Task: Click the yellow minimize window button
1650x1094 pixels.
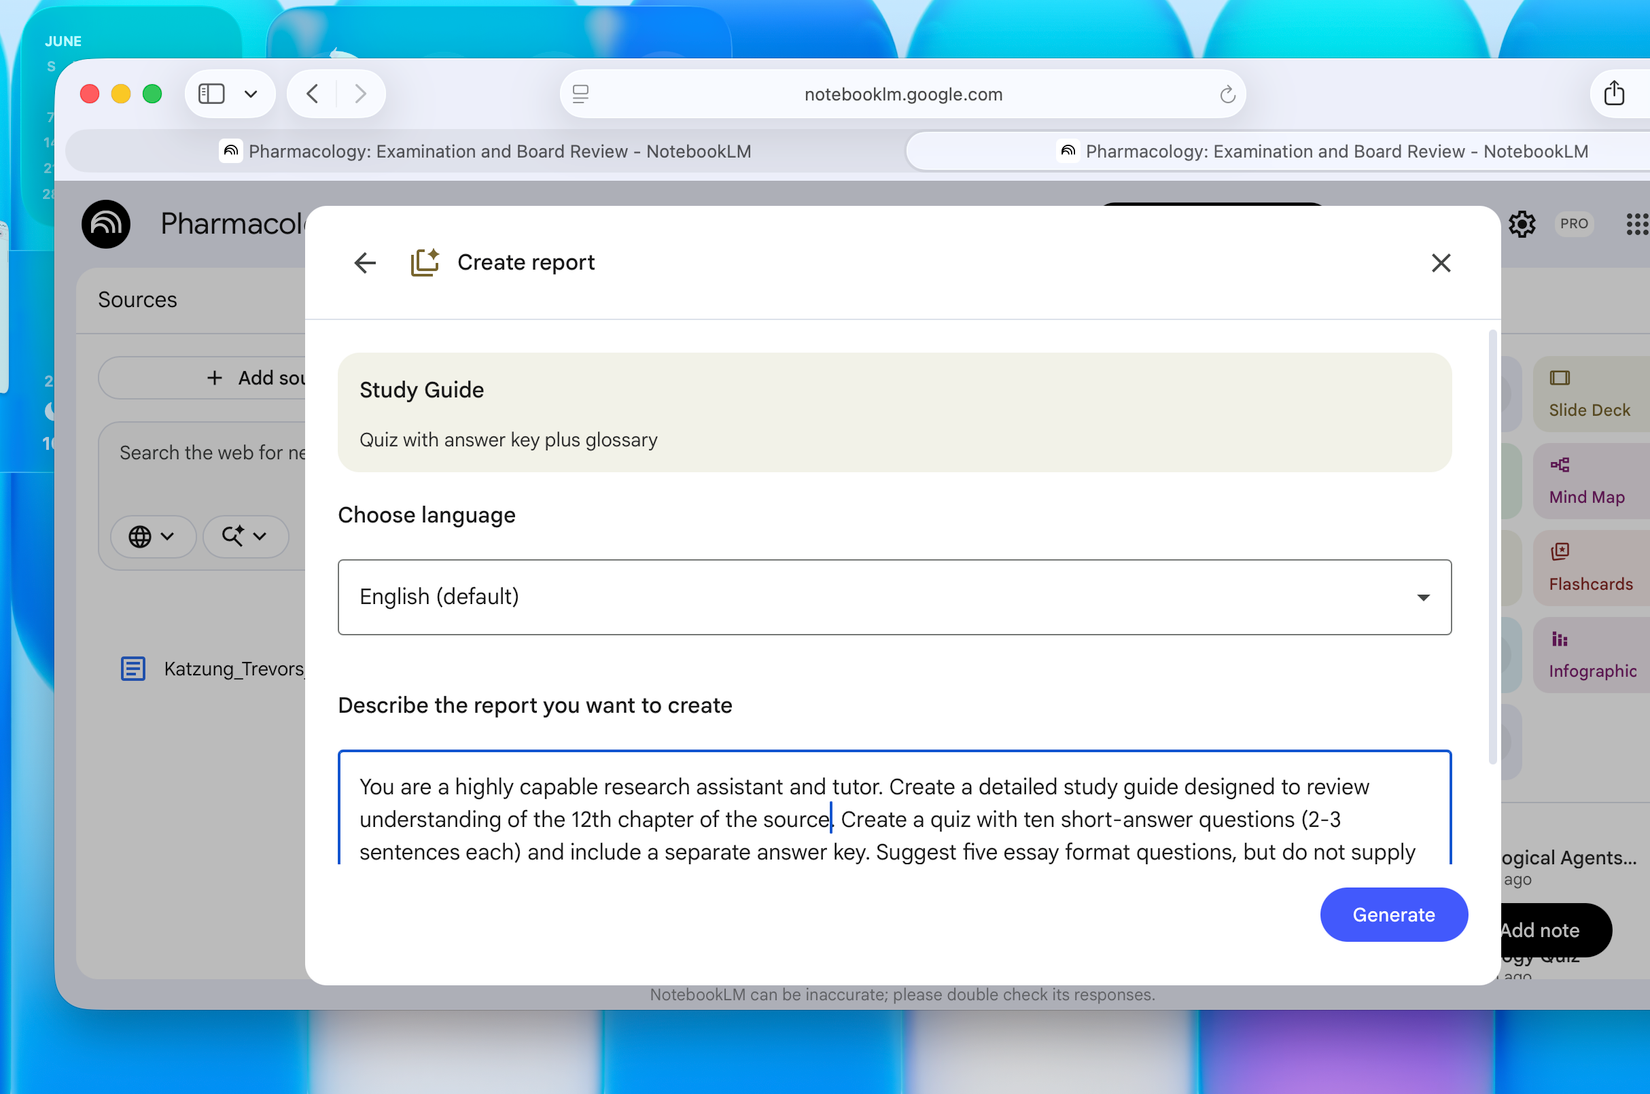Action: 121,94
